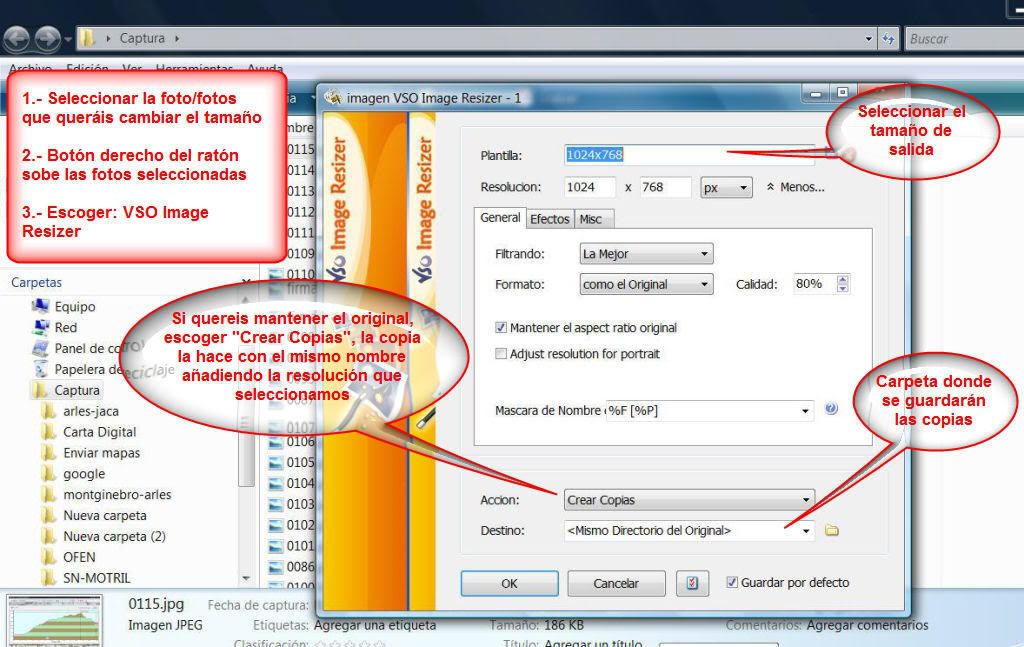Click Captura in the address bar path

(x=142, y=39)
